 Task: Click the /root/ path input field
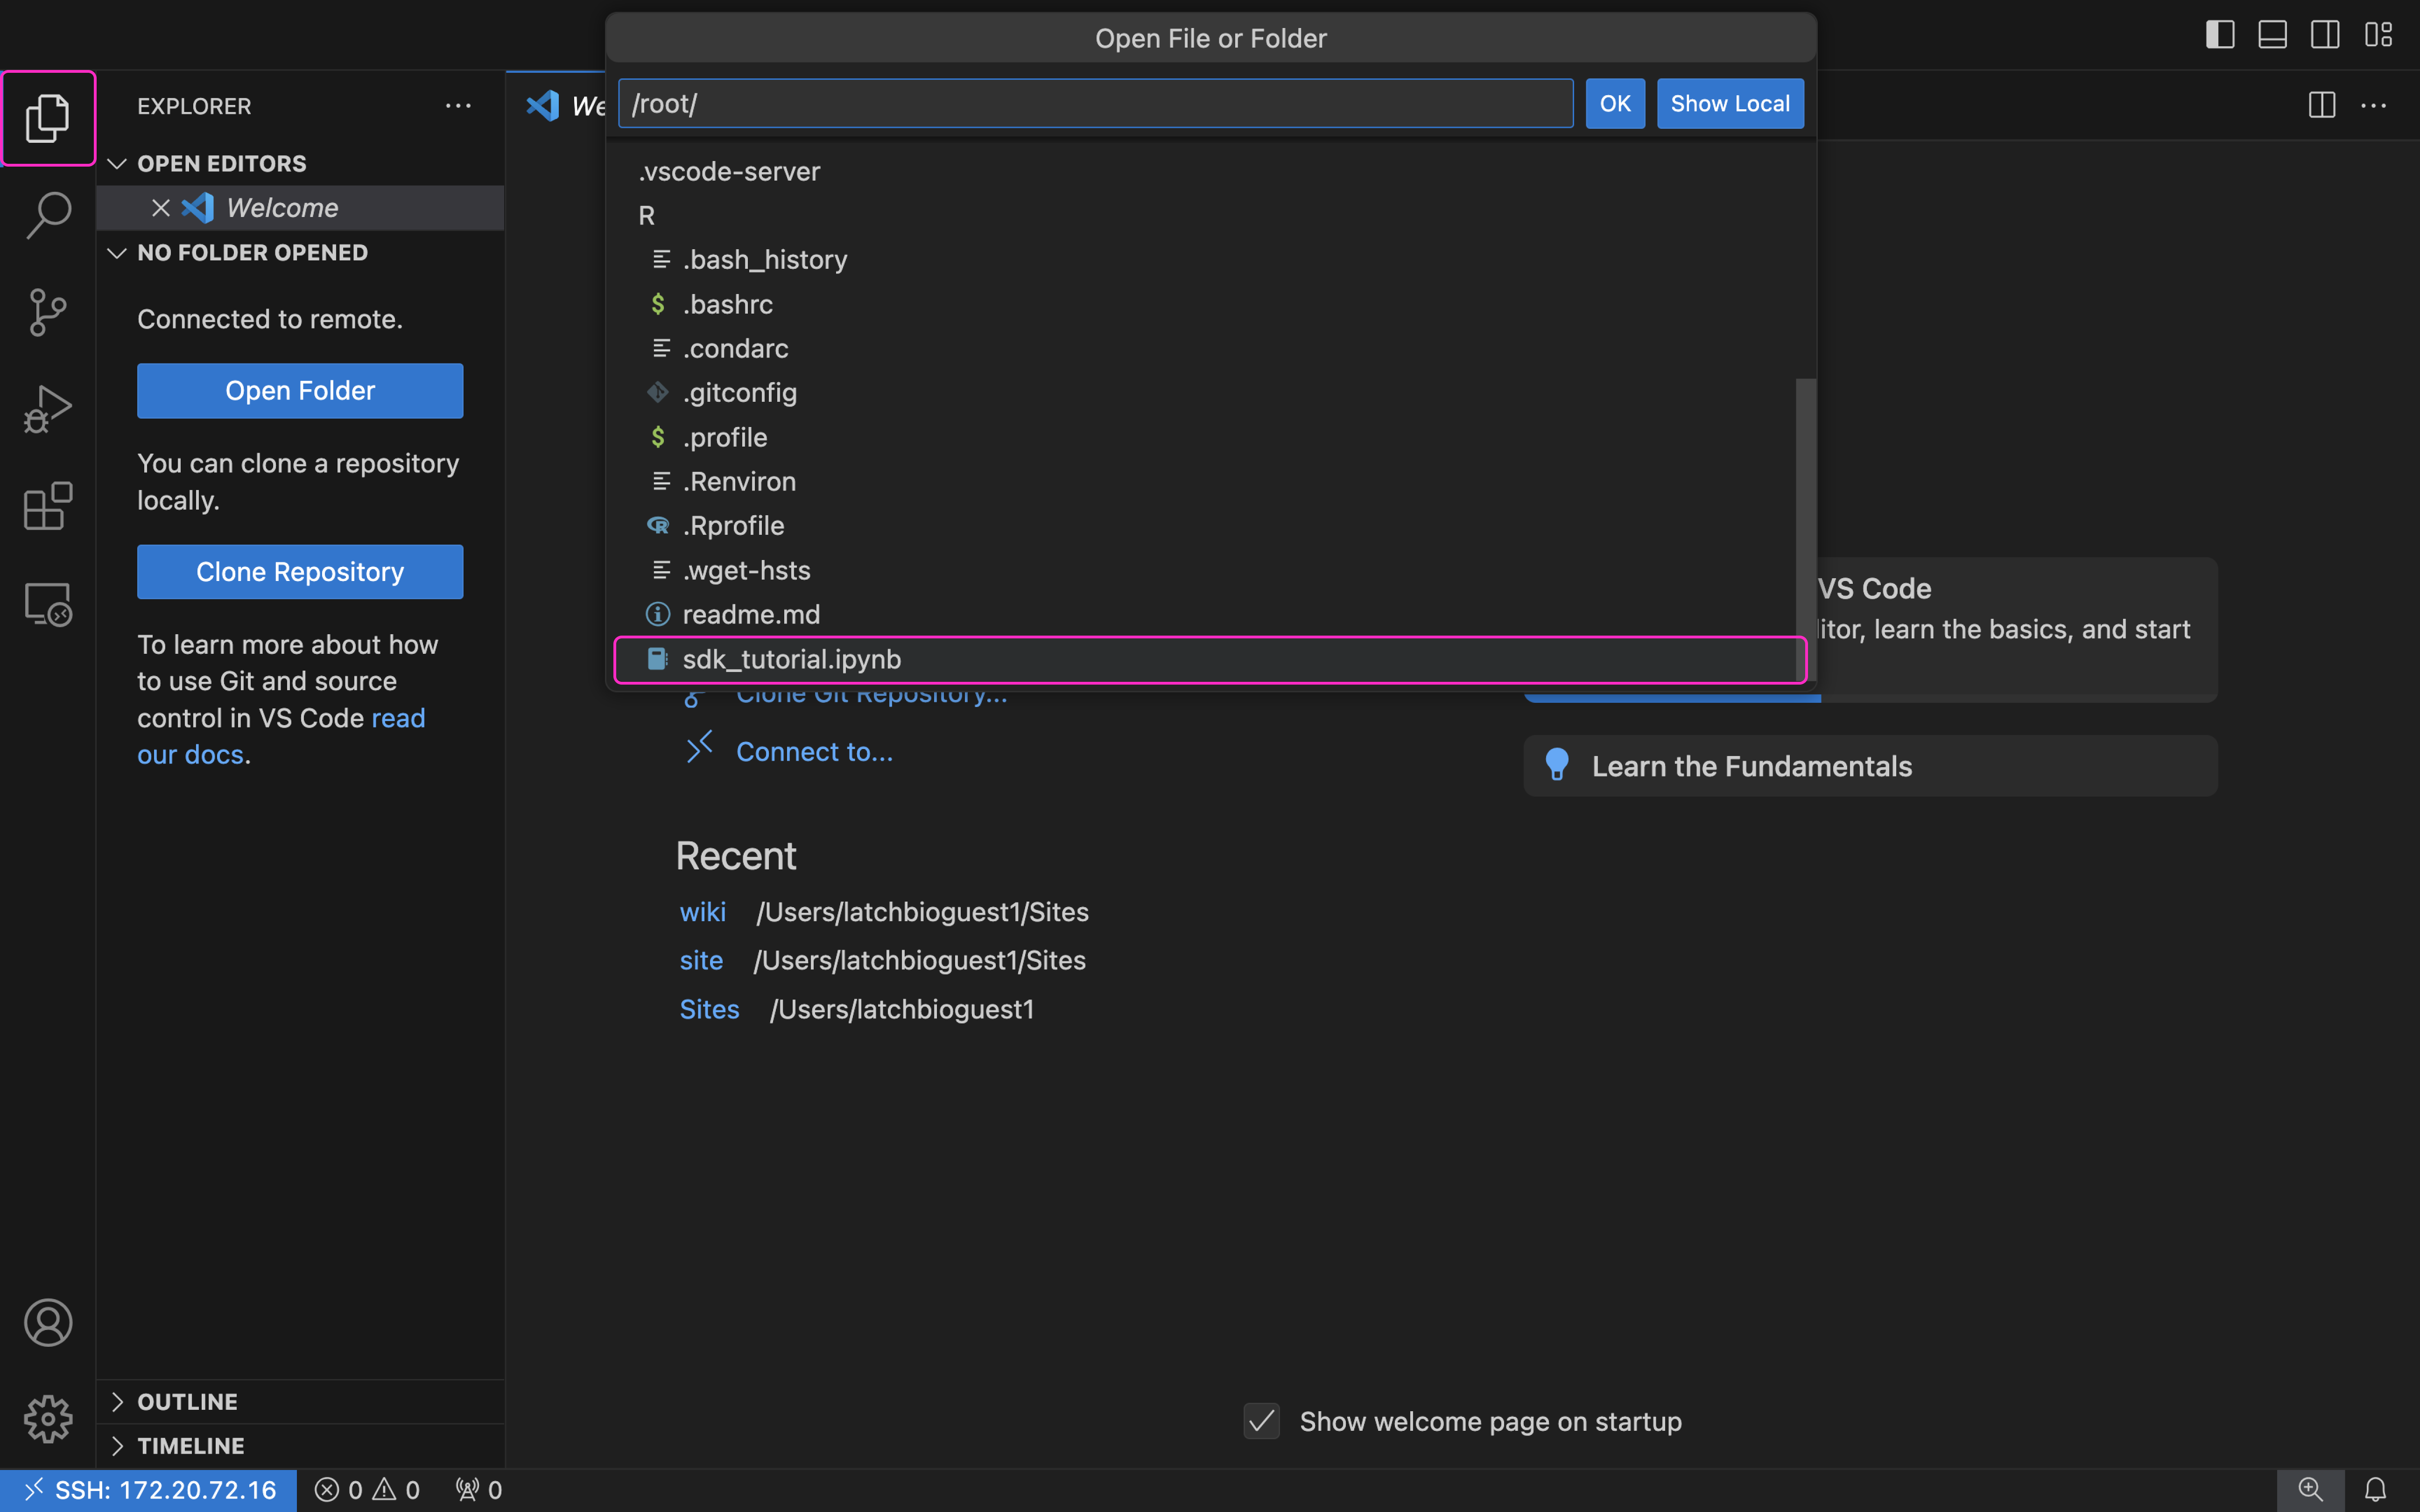(1095, 104)
